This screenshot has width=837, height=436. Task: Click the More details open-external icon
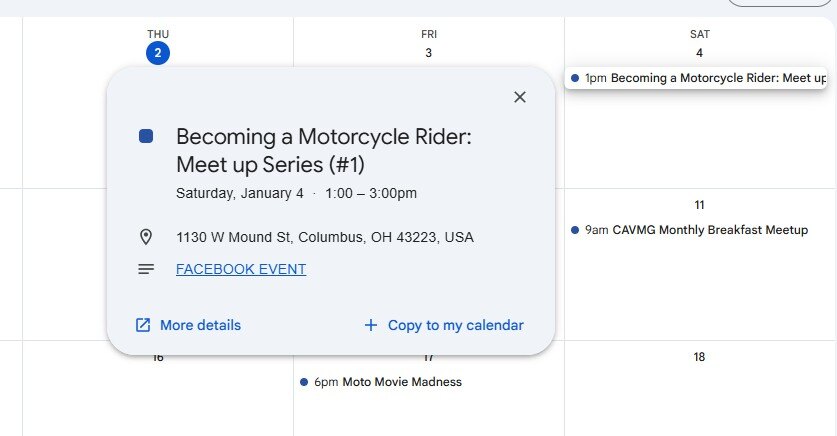tap(143, 325)
